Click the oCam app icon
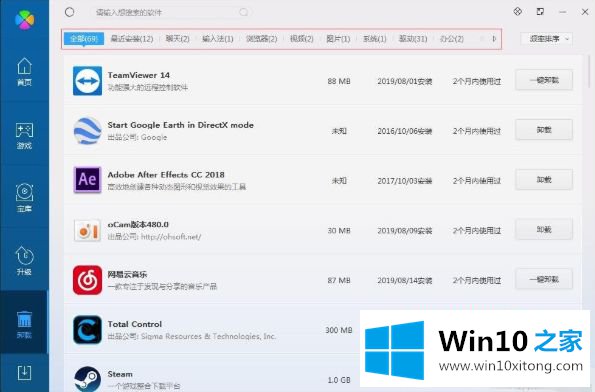Screen dimensions: 595x392 (x=87, y=230)
